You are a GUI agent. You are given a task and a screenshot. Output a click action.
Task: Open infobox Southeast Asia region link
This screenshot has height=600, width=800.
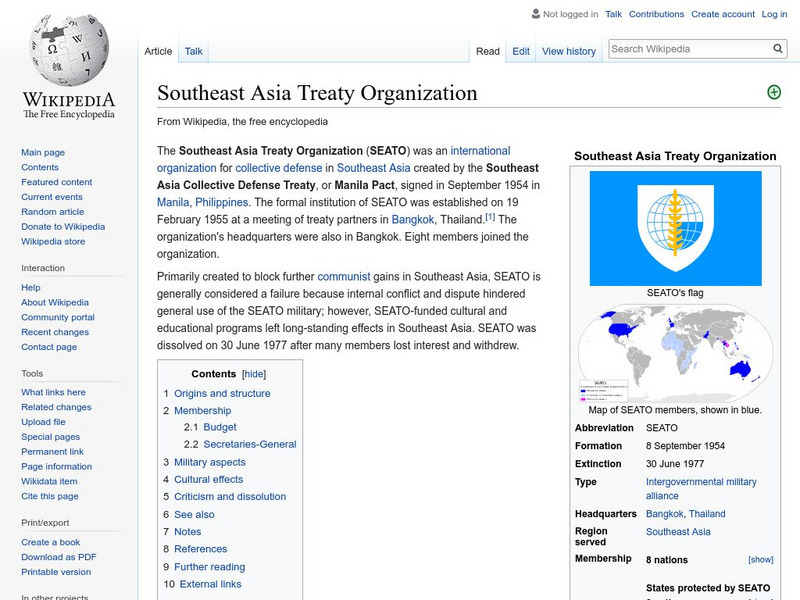[678, 532]
